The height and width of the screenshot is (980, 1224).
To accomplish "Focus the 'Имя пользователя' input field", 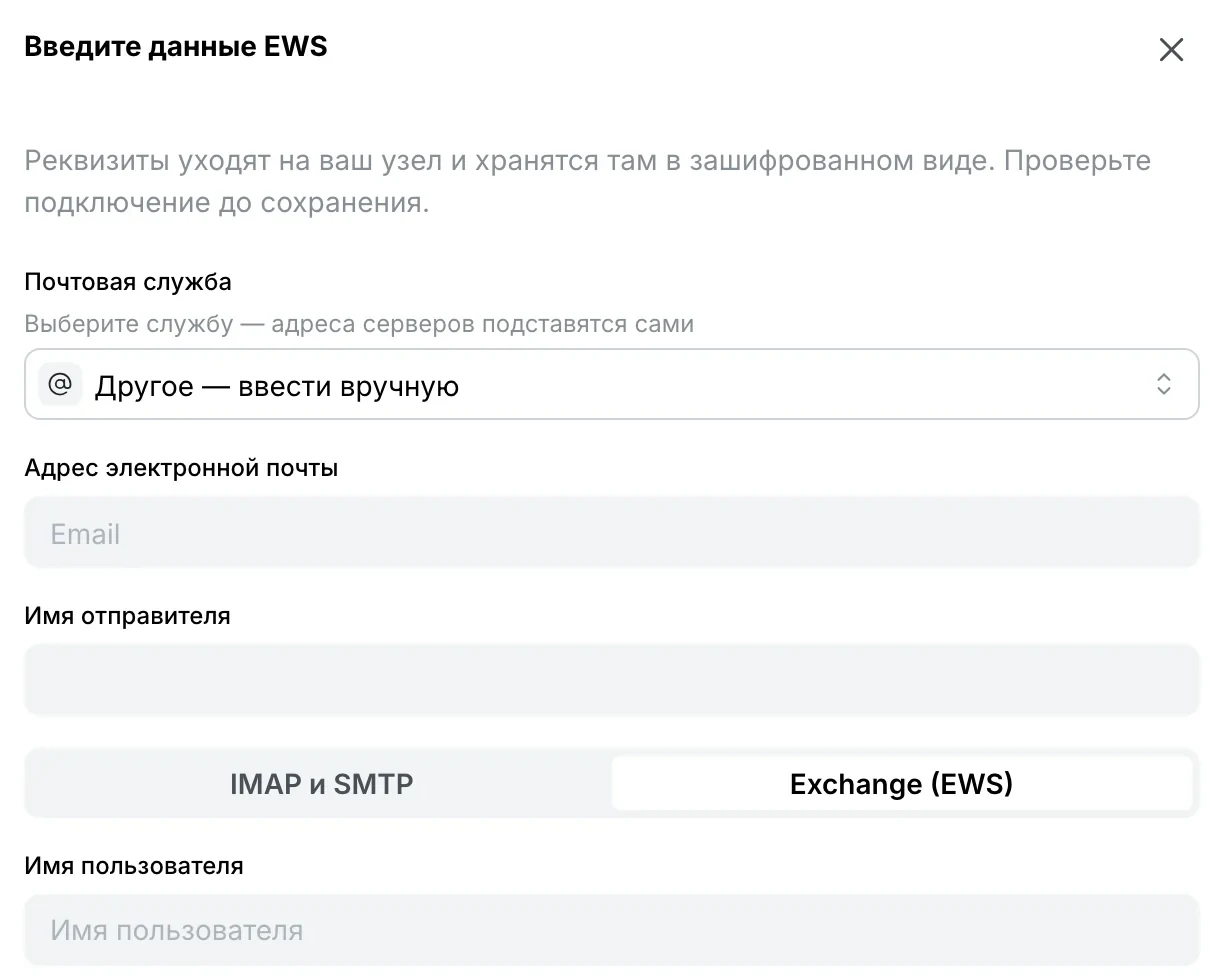I will click(x=612, y=930).
